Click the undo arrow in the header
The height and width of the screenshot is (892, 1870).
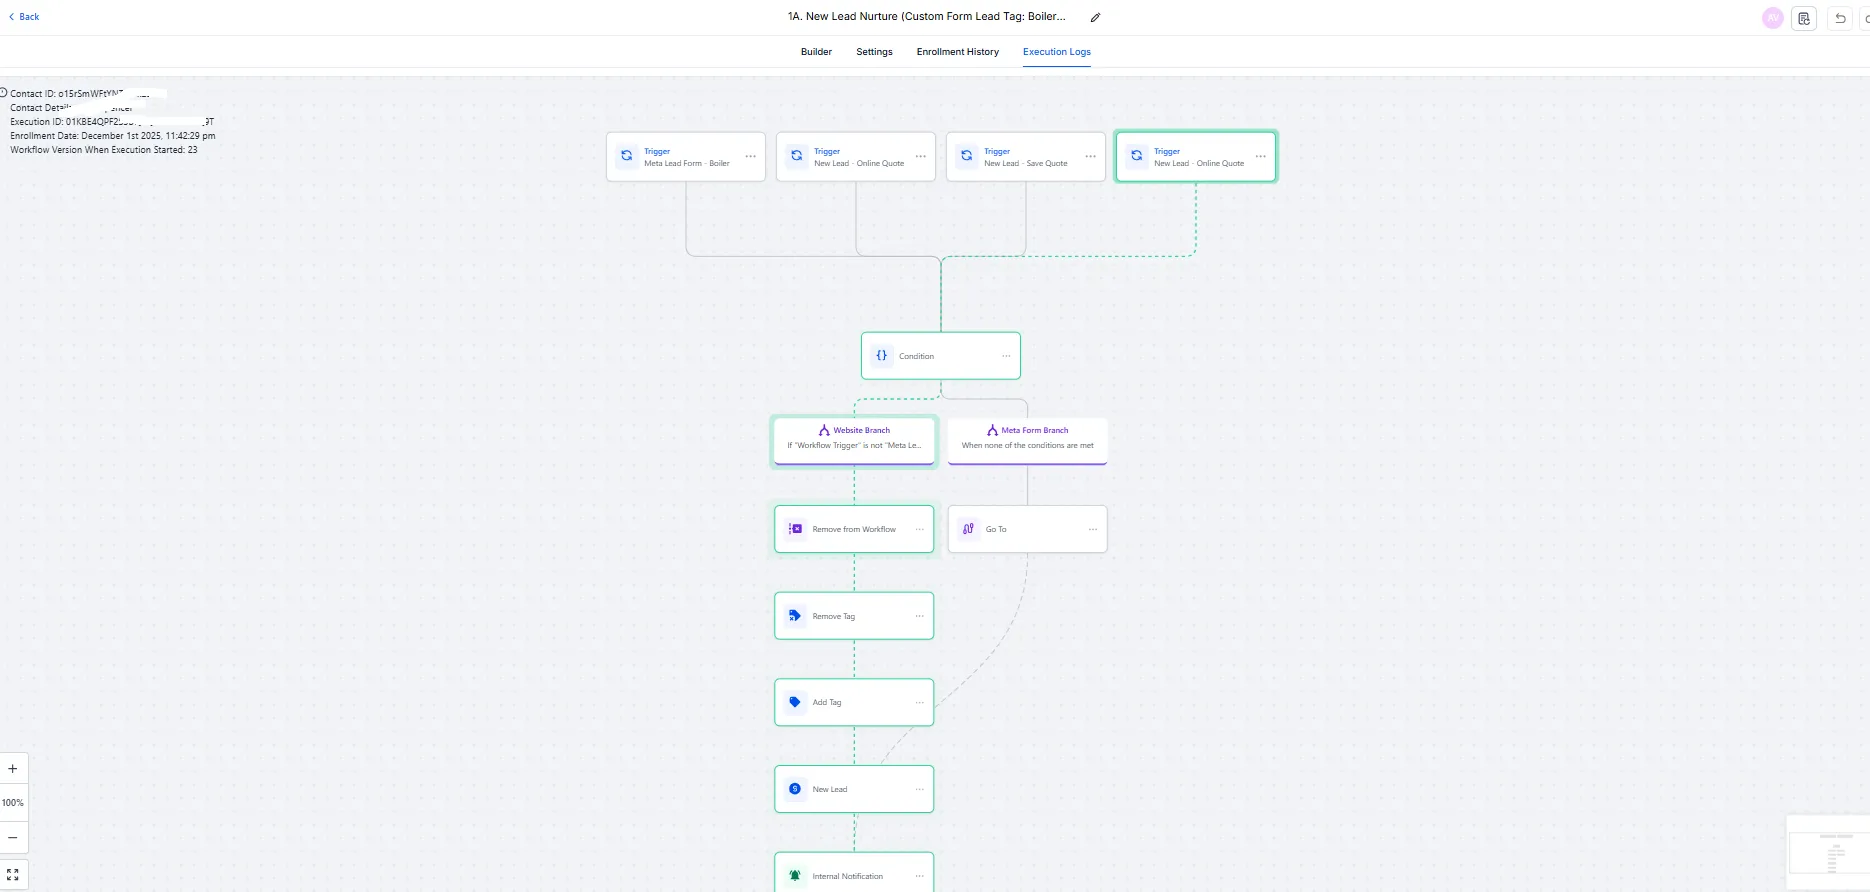coord(1840,18)
